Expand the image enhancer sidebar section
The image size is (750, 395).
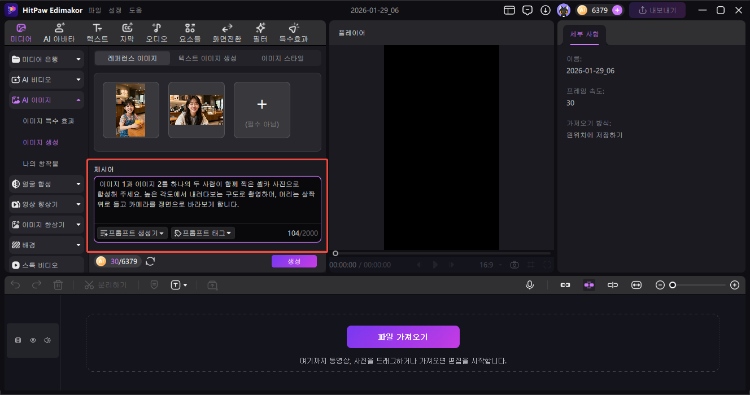click(x=46, y=224)
